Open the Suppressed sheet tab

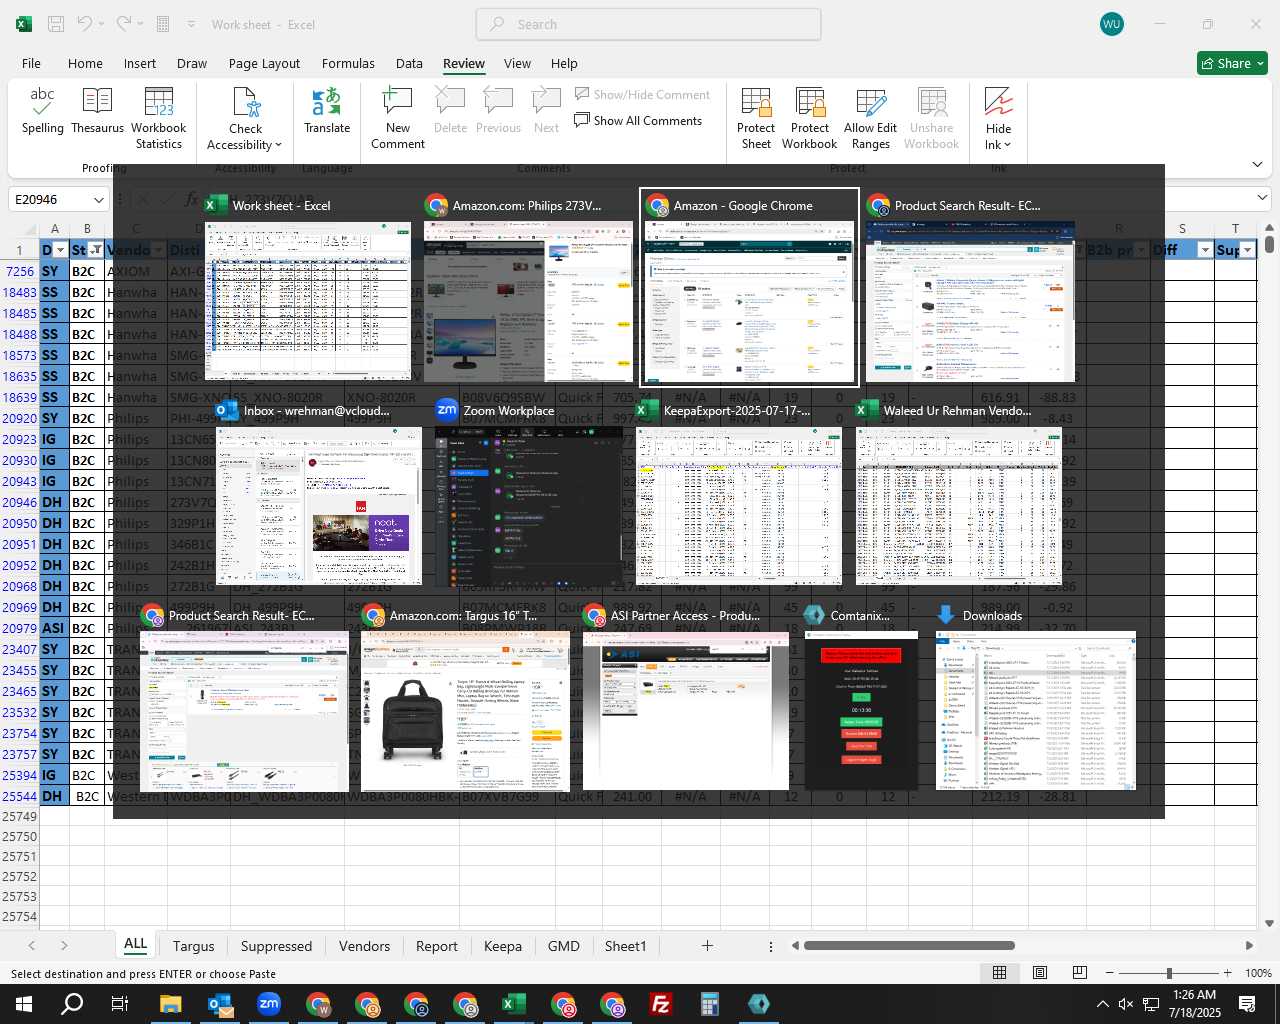point(276,946)
